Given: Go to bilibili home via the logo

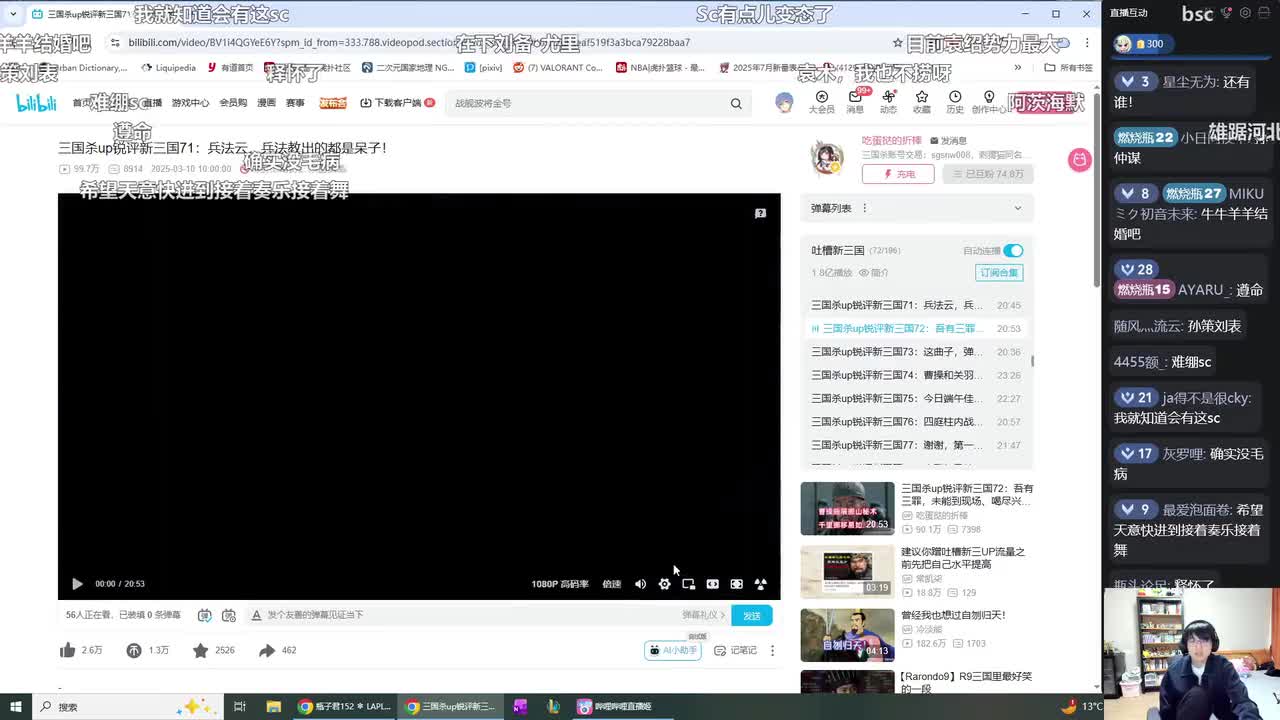Looking at the screenshot, I should (36, 103).
